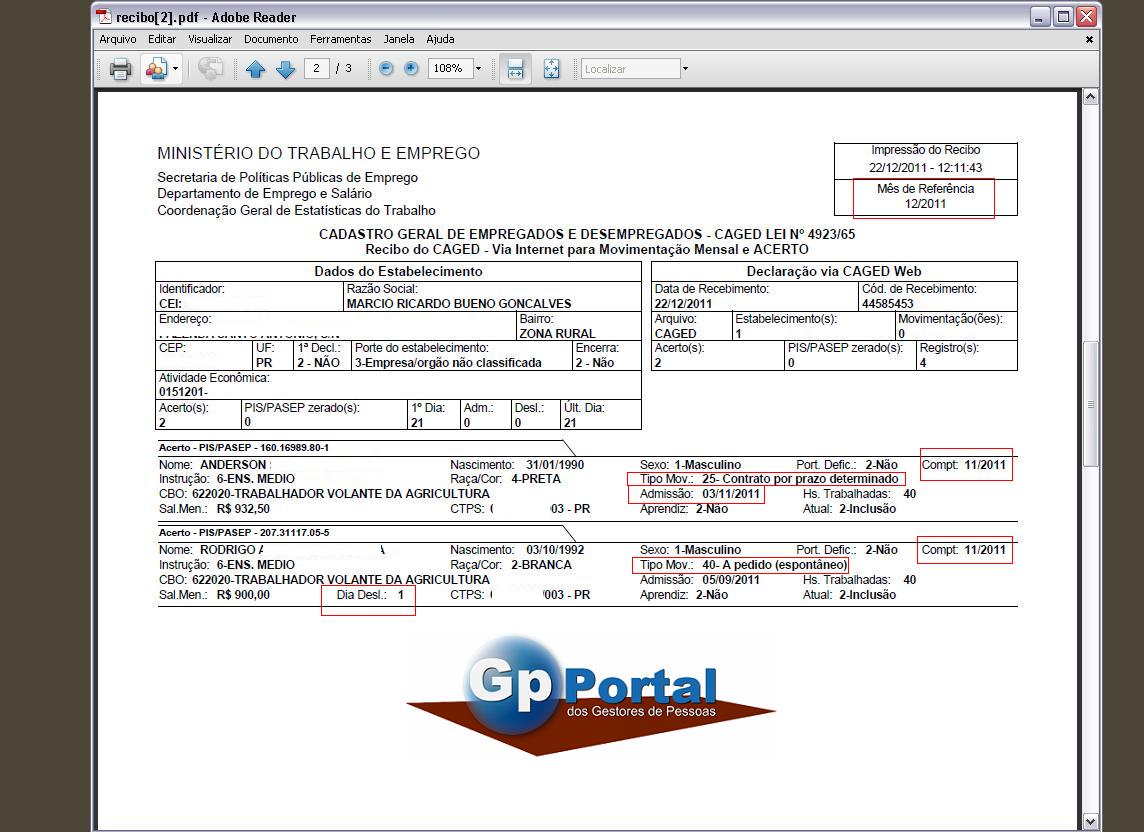This screenshot has width=1144, height=832.
Task: Click the vertical scrollbar's up arrow
Action: point(1090,97)
